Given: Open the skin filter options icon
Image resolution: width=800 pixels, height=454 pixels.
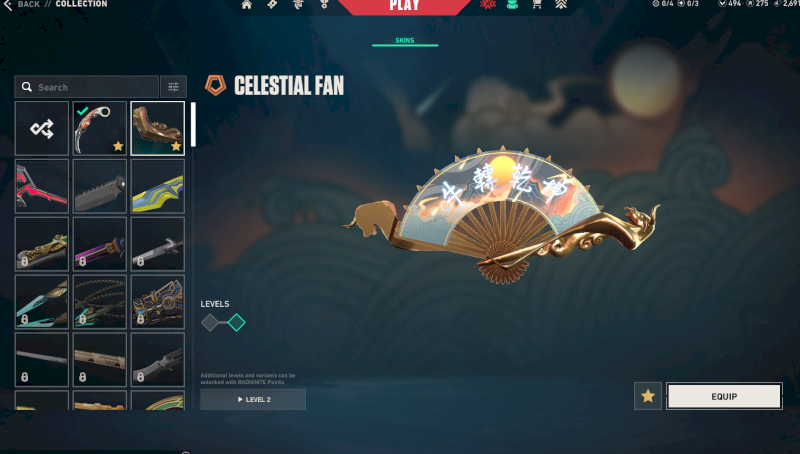Looking at the screenshot, I should point(173,87).
